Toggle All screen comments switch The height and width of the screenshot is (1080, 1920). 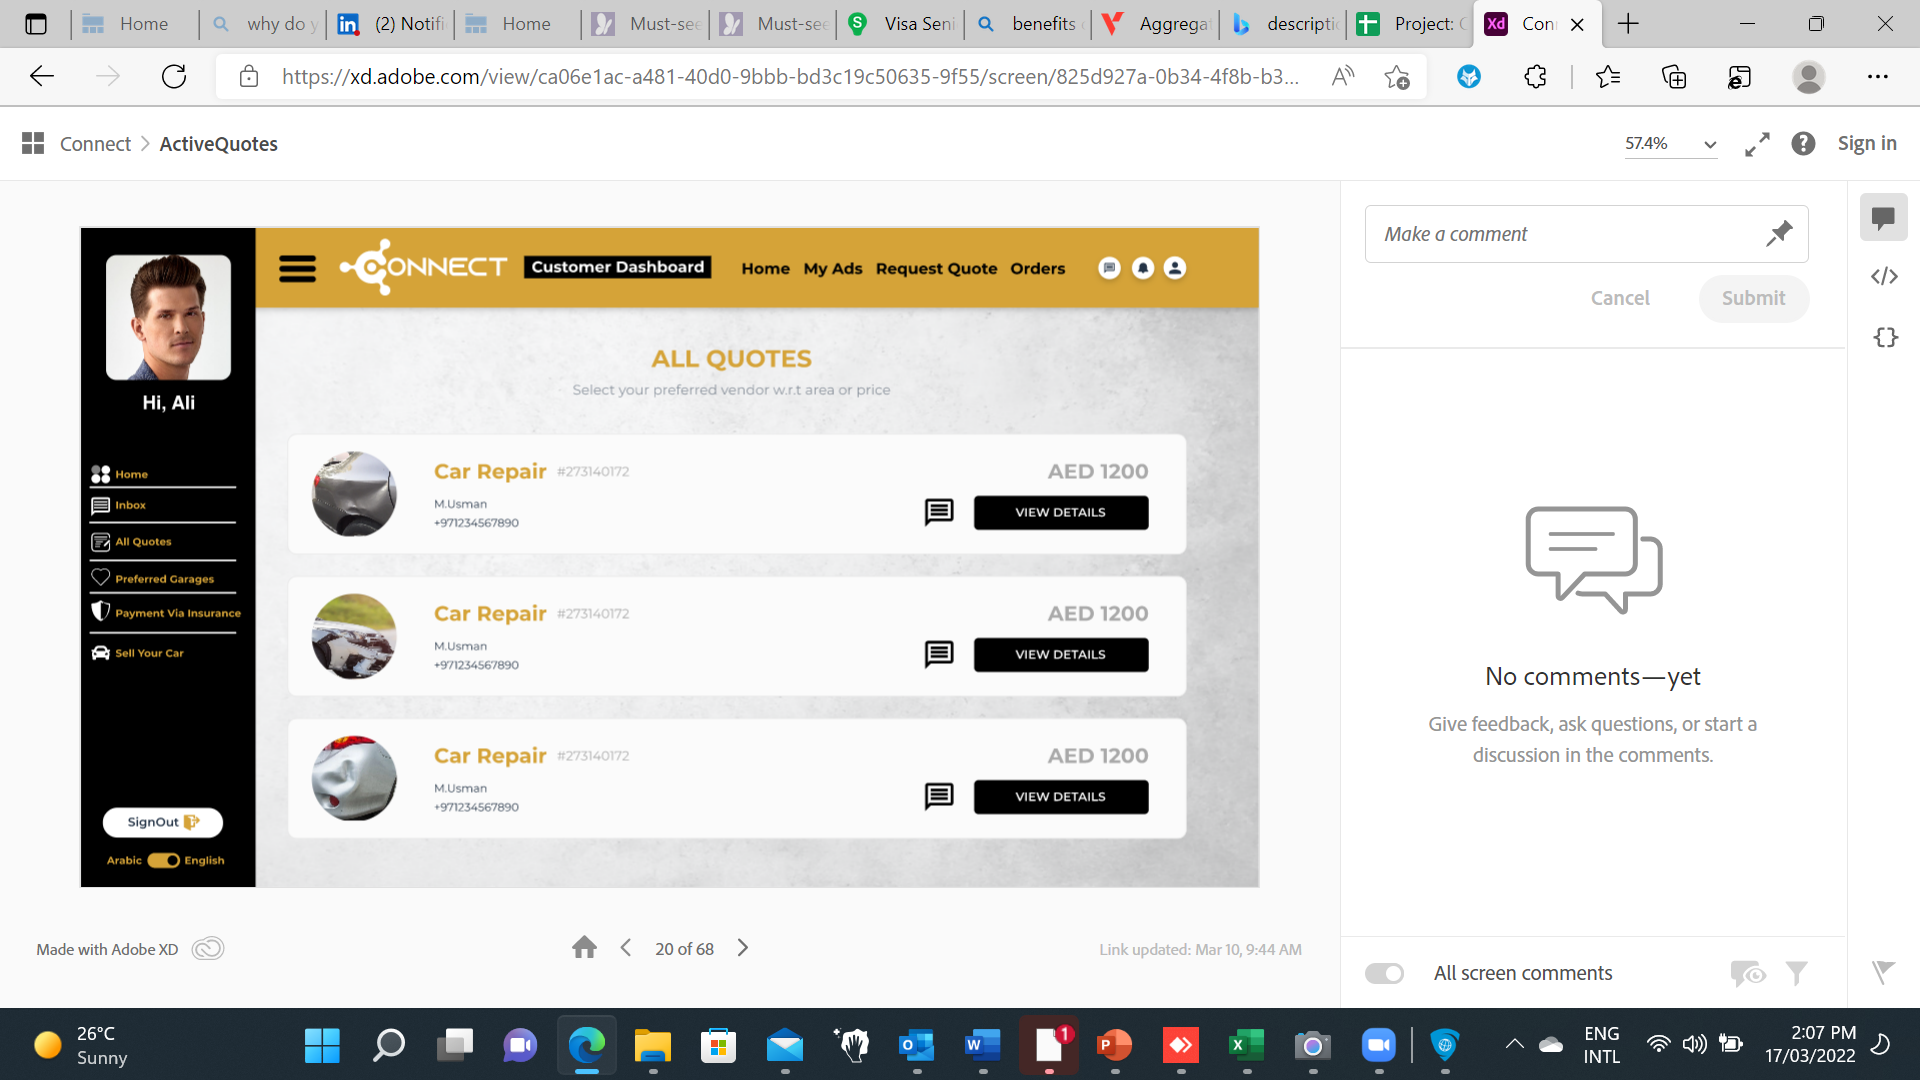[x=1384, y=973]
